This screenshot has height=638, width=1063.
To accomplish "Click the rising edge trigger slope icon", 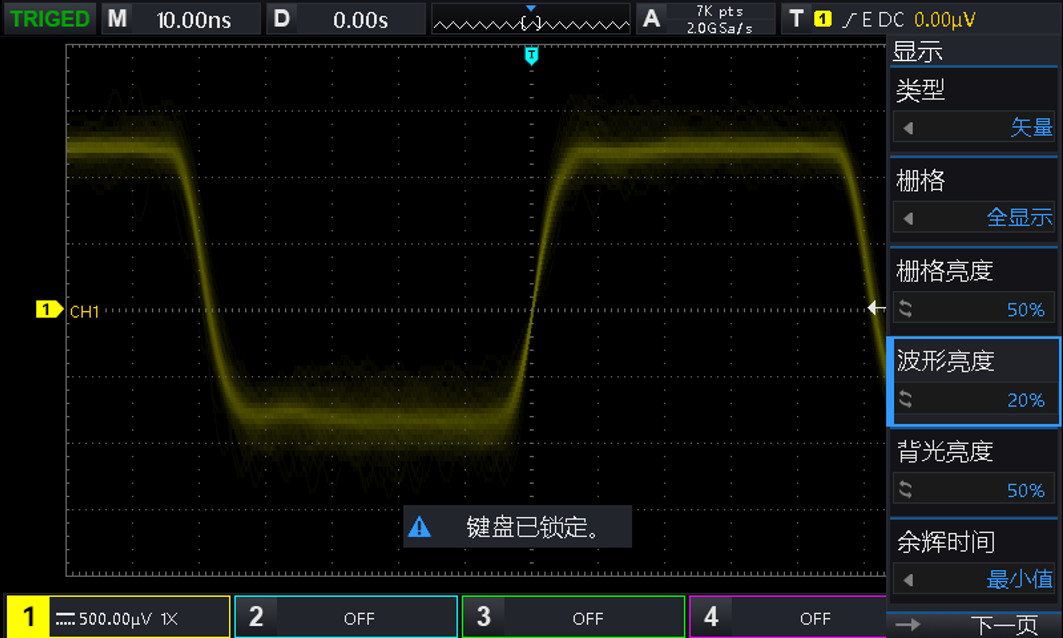I will pos(848,19).
